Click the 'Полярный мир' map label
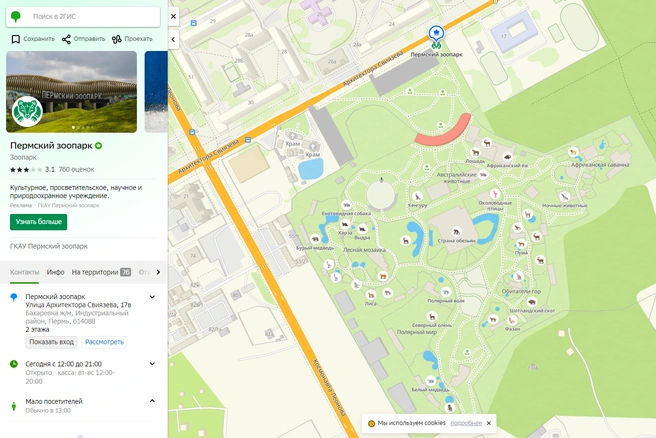Screen dimensions: 656x438 click(417, 332)
